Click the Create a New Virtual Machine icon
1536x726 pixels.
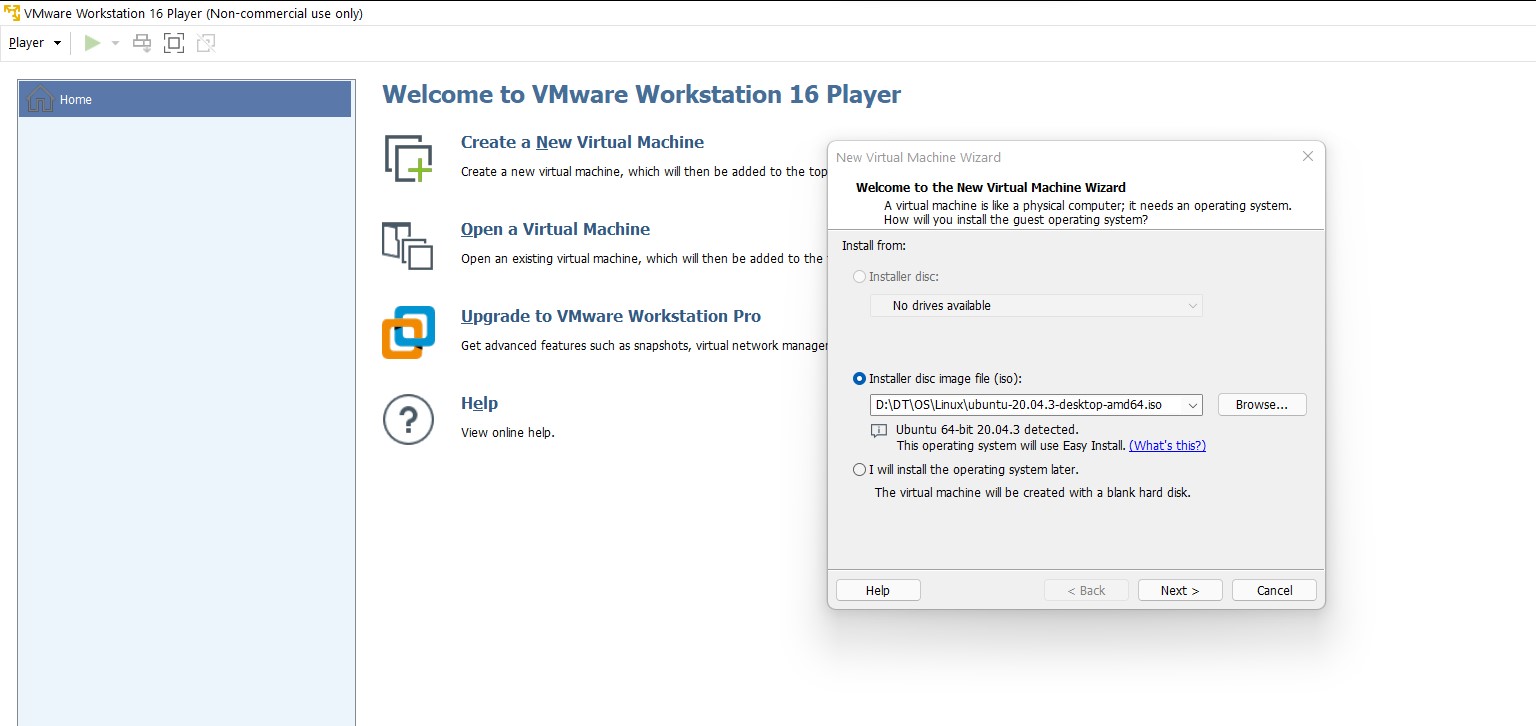pyautogui.click(x=408, y=158)
